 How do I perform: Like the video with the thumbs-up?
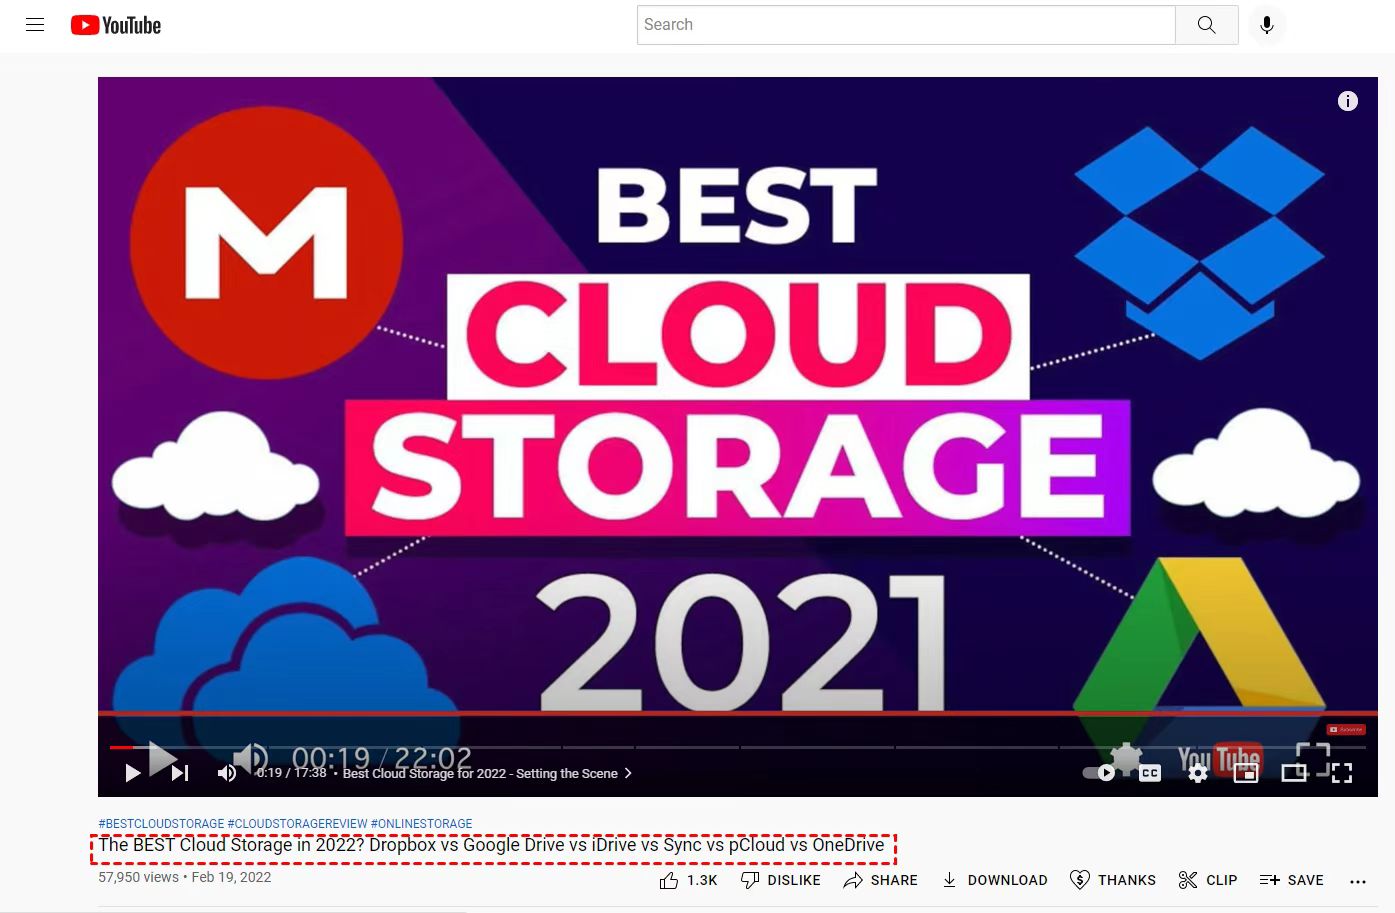688,880
